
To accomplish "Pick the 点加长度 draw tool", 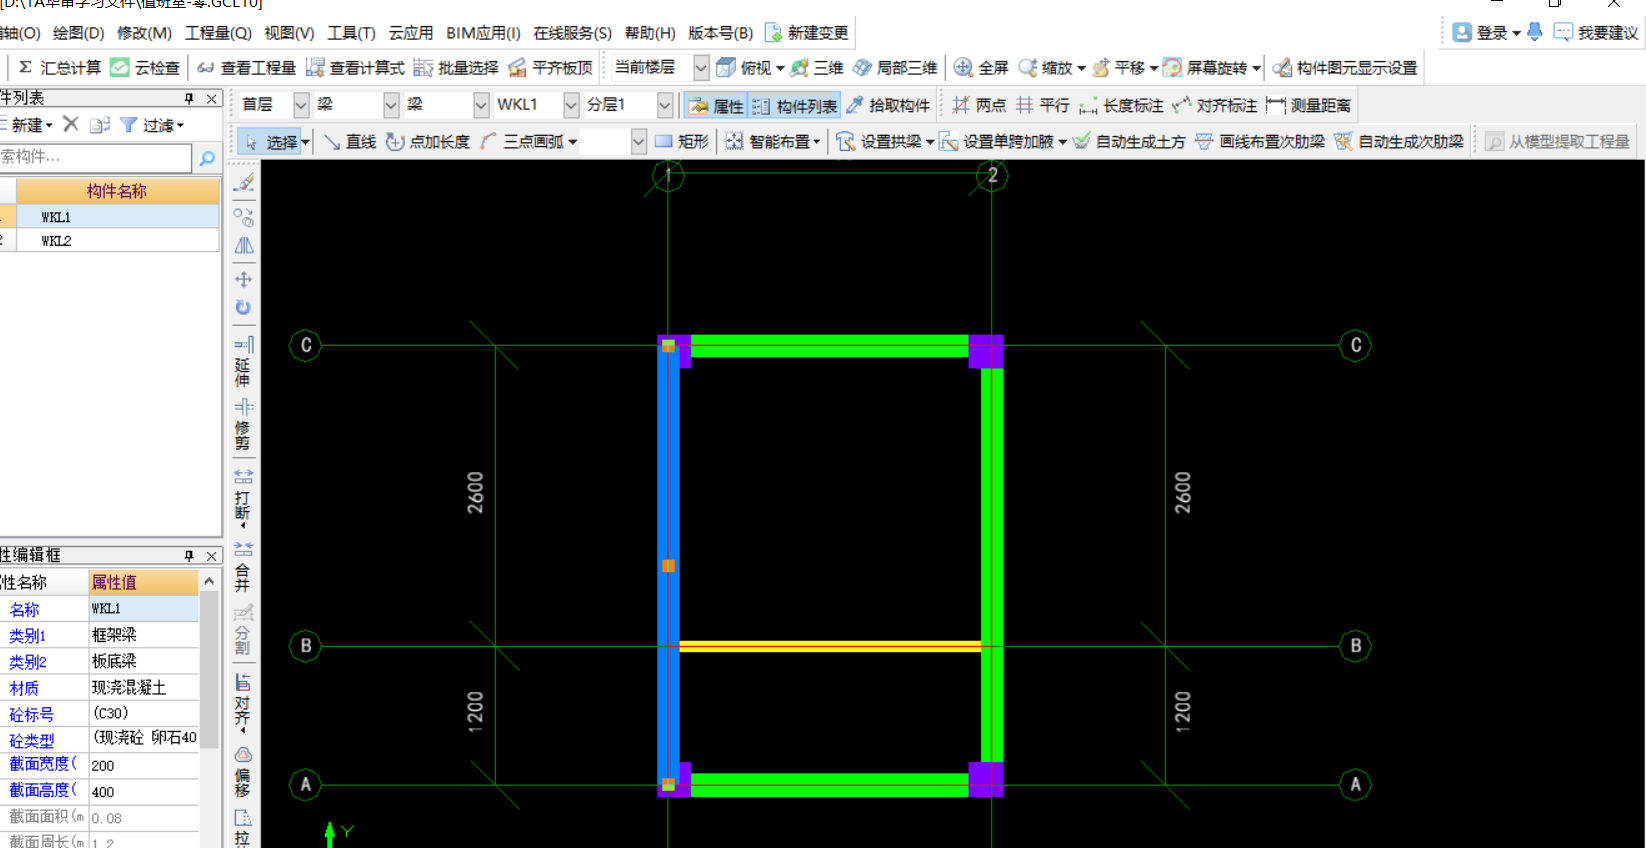I will (x=427, y=141).
